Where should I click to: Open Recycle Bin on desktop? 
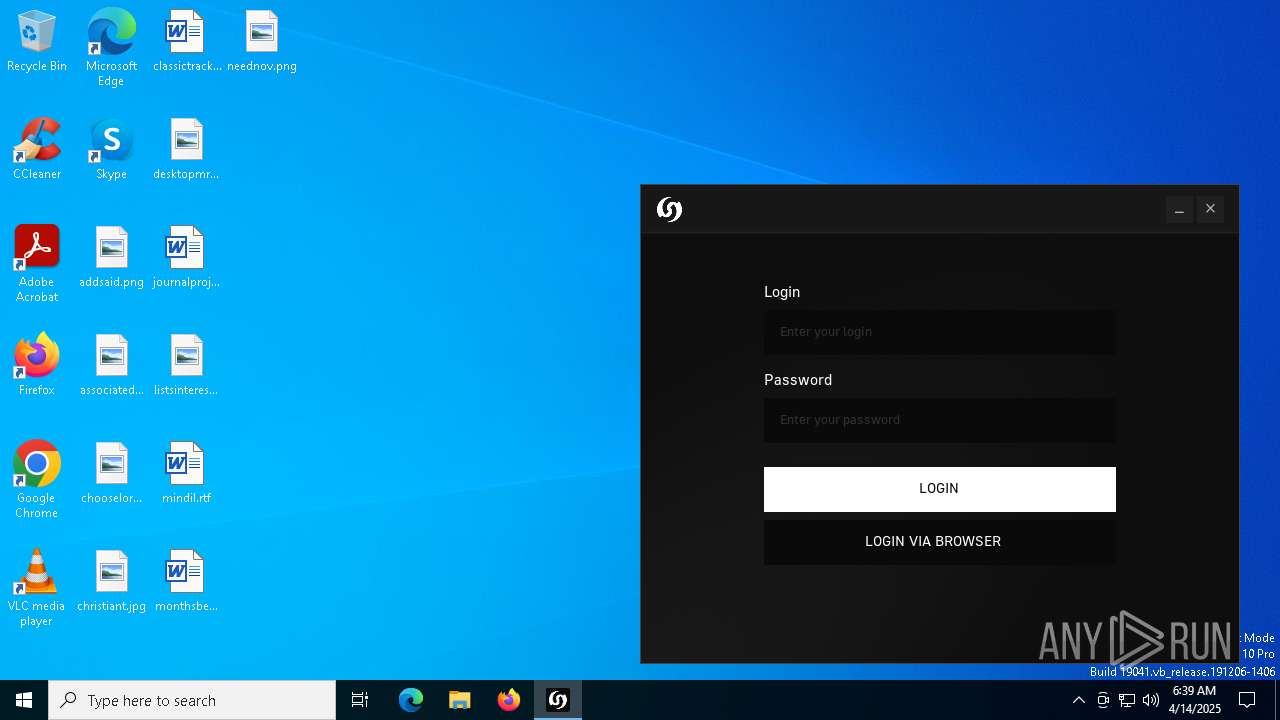[37, 42]
